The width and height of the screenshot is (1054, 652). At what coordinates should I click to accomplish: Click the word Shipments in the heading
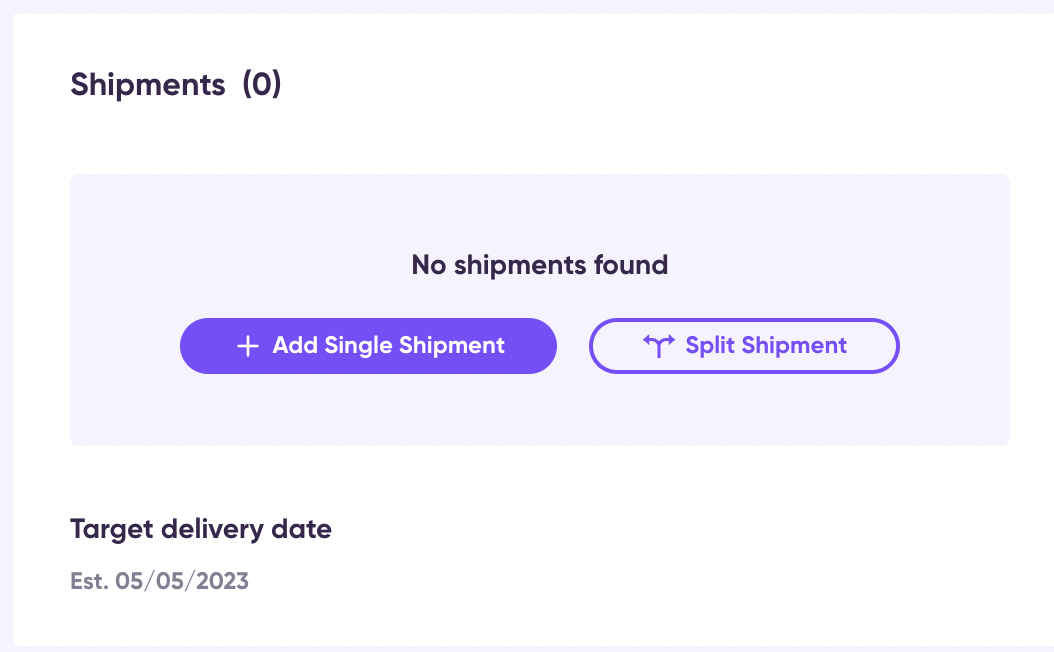[x=148, y=85]
